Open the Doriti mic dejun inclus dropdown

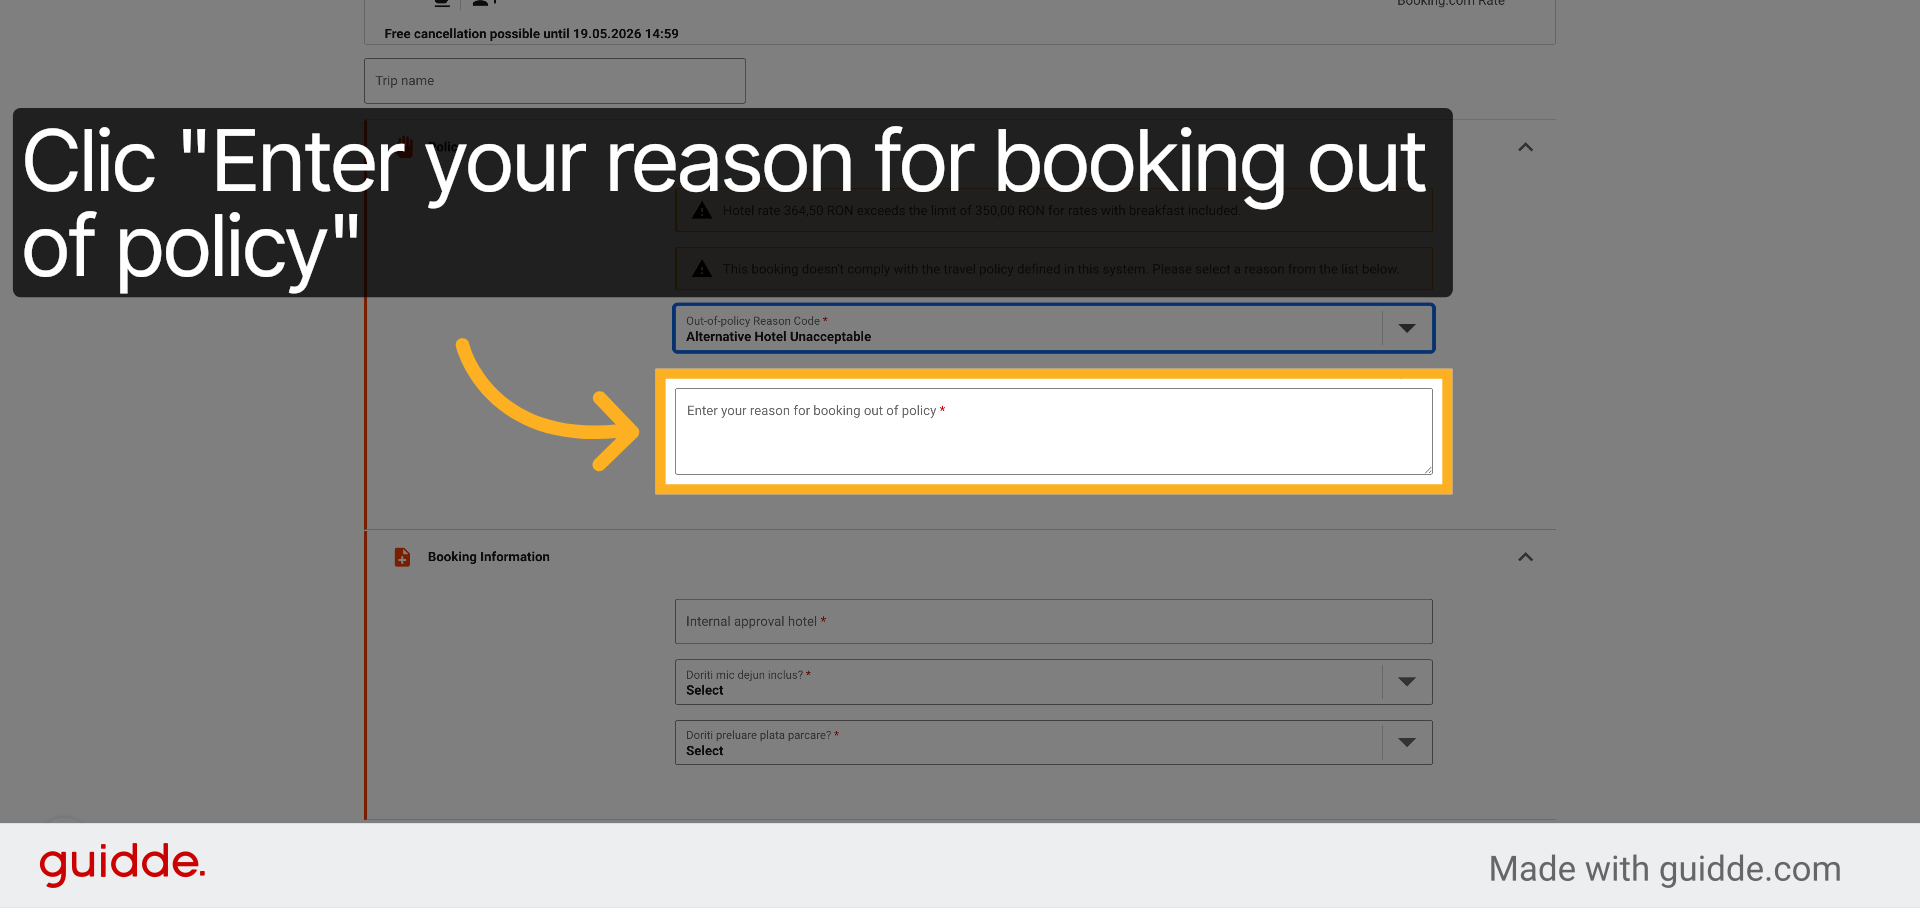[1054, 682]
